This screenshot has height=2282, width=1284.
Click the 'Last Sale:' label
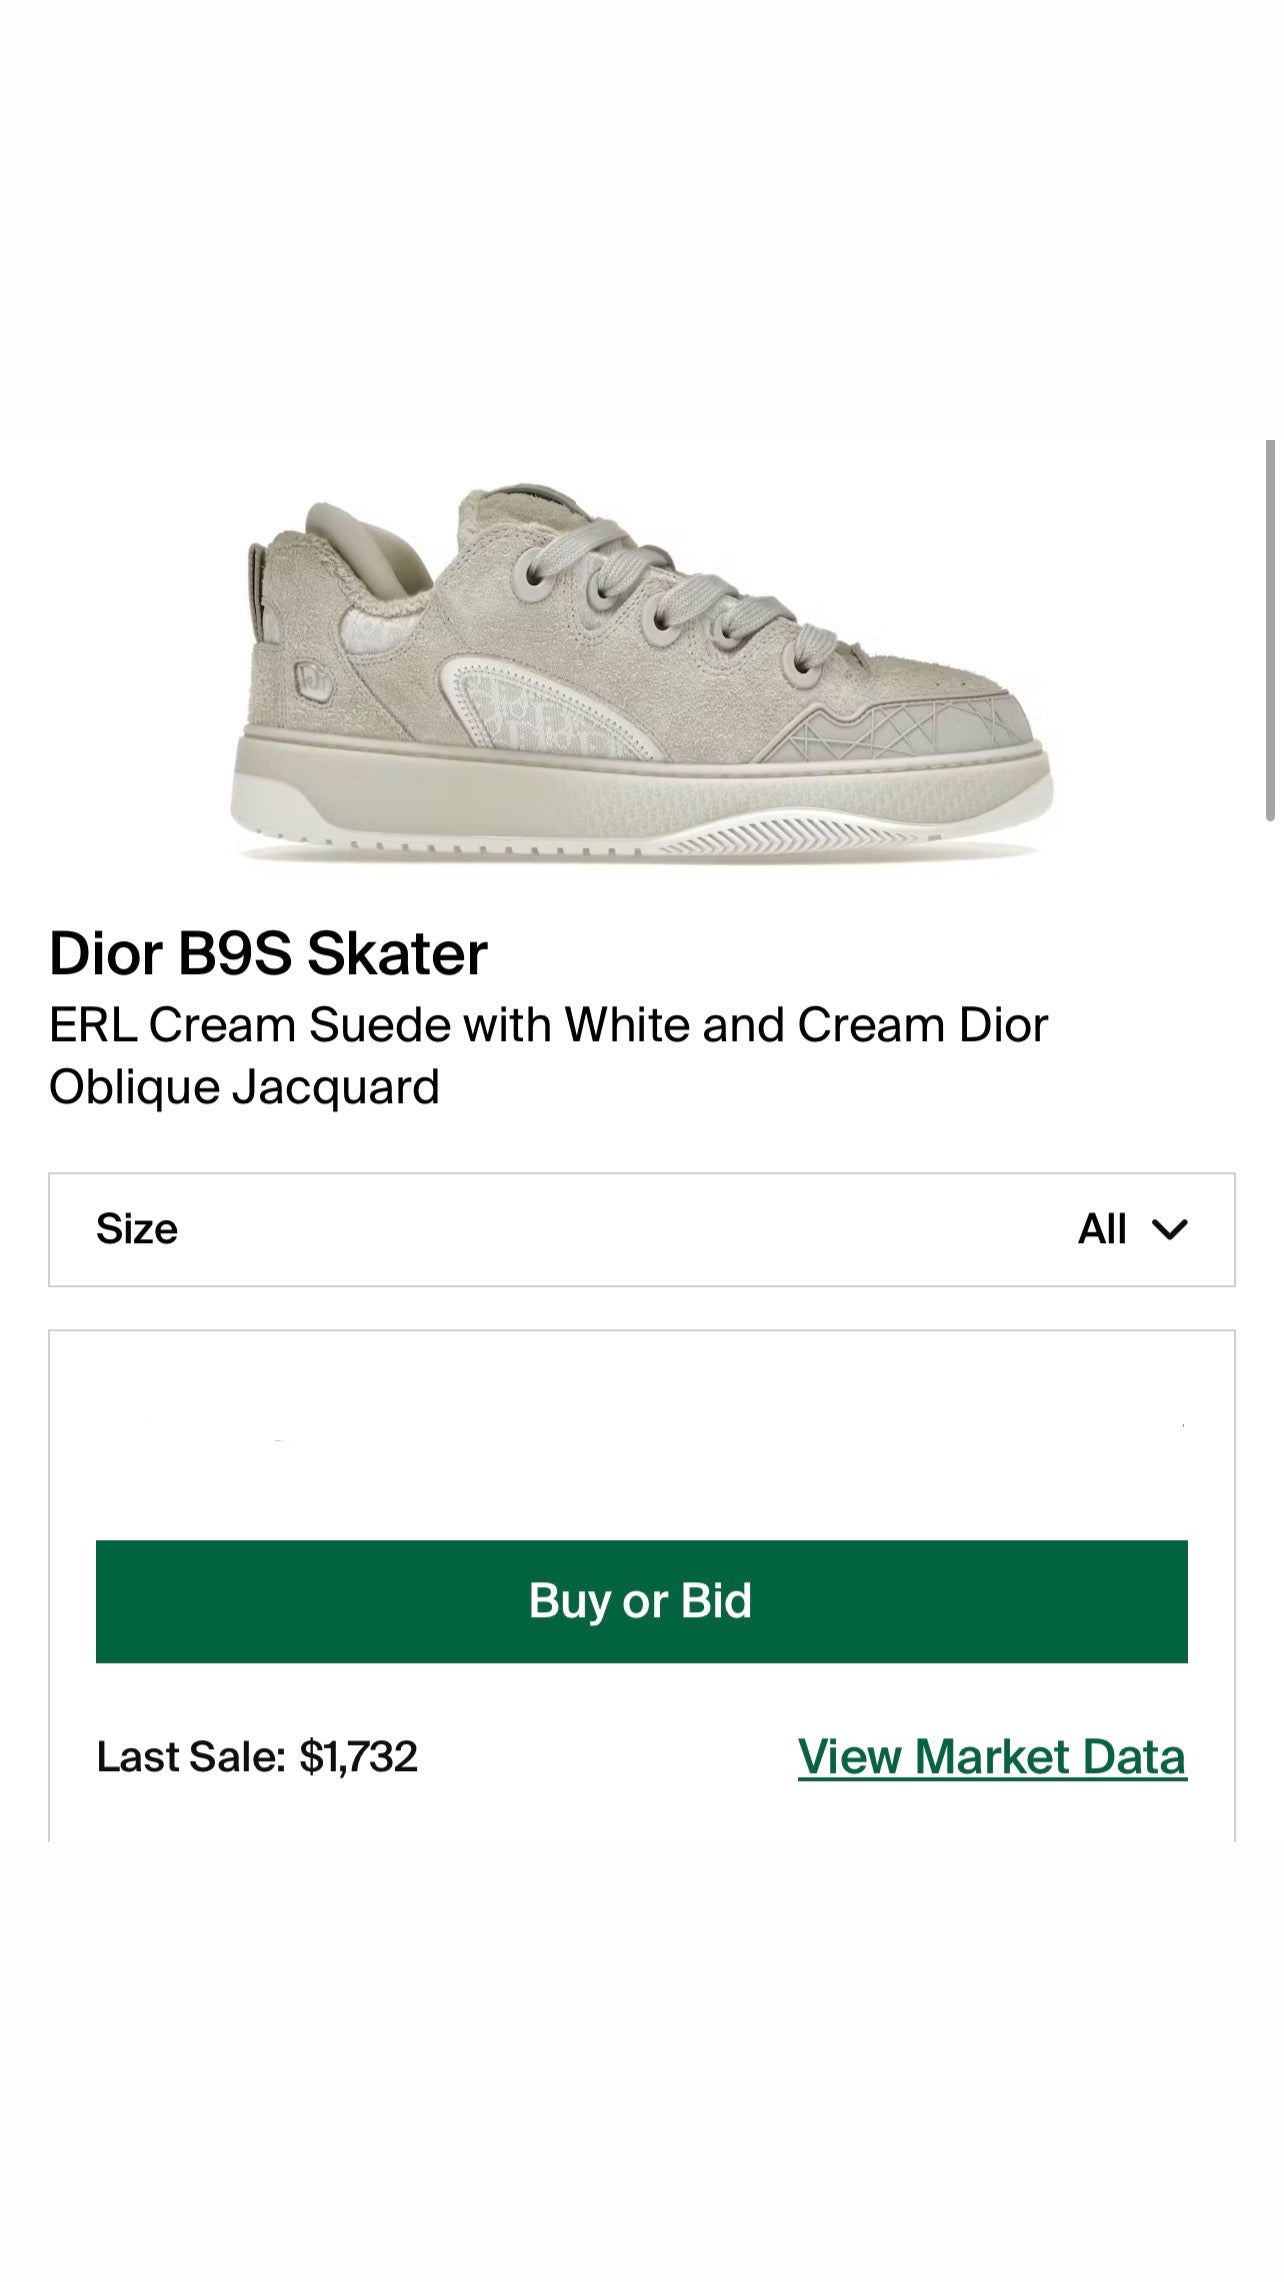pos(191,1757)
